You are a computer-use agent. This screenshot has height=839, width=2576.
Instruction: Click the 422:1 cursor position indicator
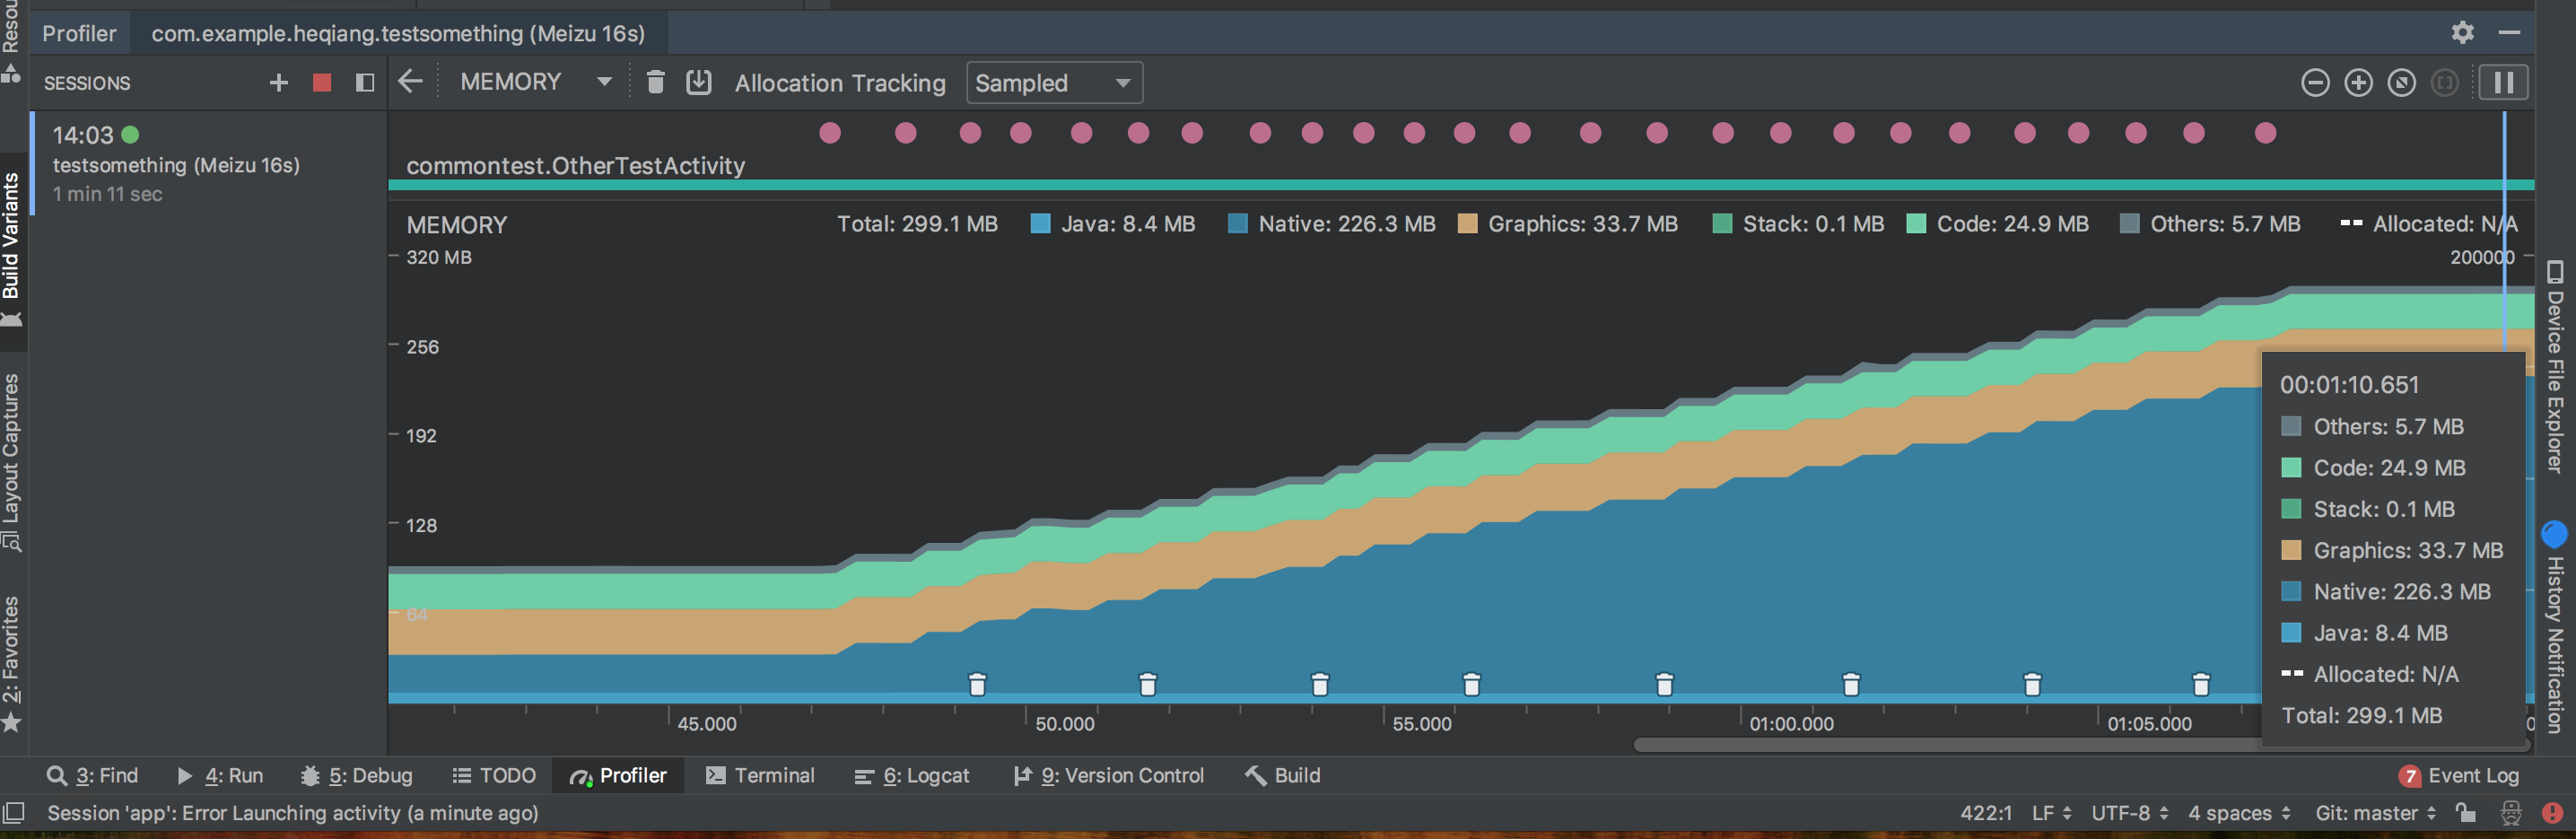(1985, 814)
